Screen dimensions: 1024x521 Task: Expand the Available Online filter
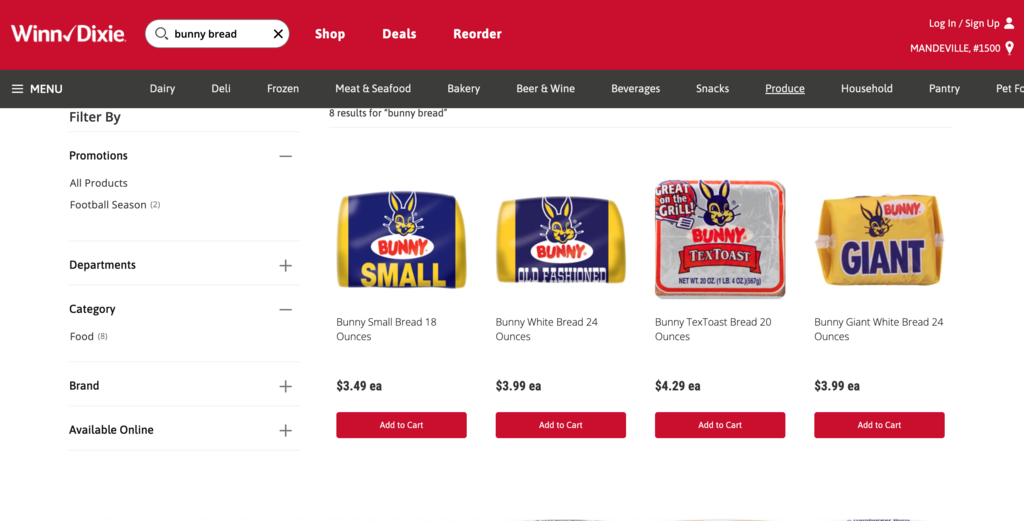[x=285, y=430]
